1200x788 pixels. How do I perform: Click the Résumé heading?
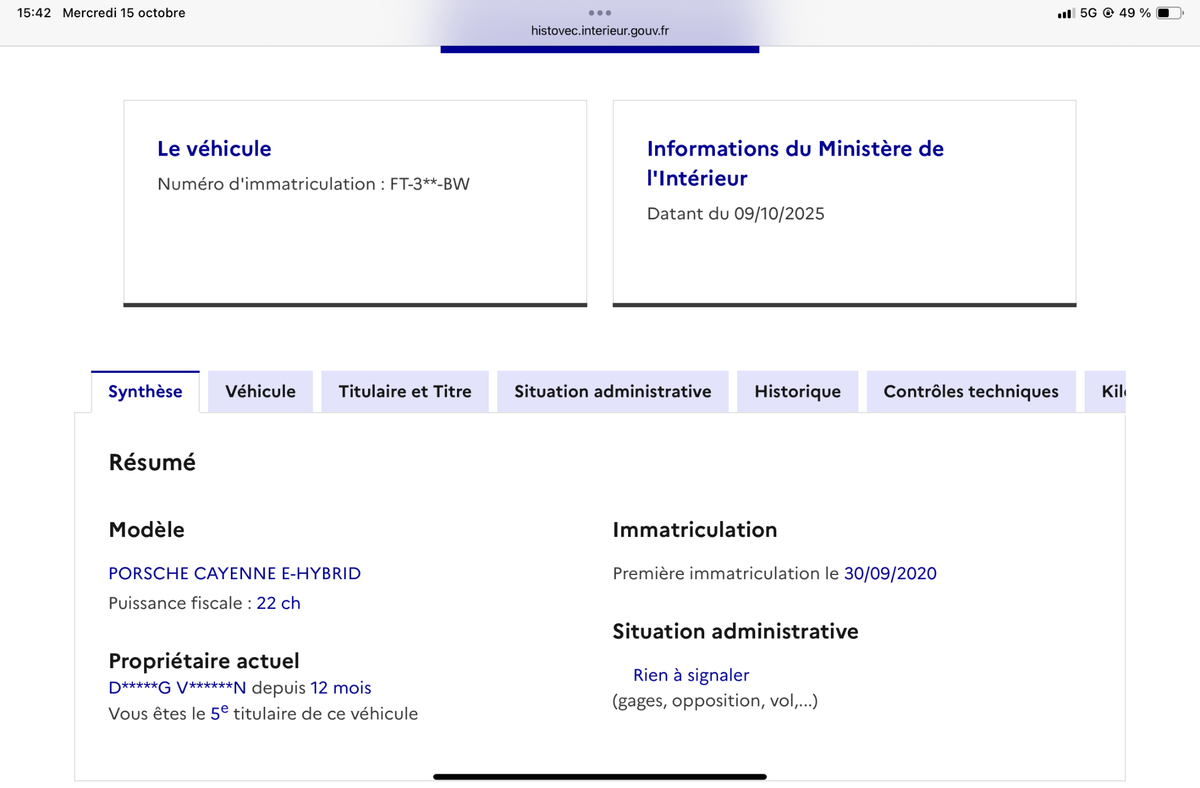coord(152,463)
